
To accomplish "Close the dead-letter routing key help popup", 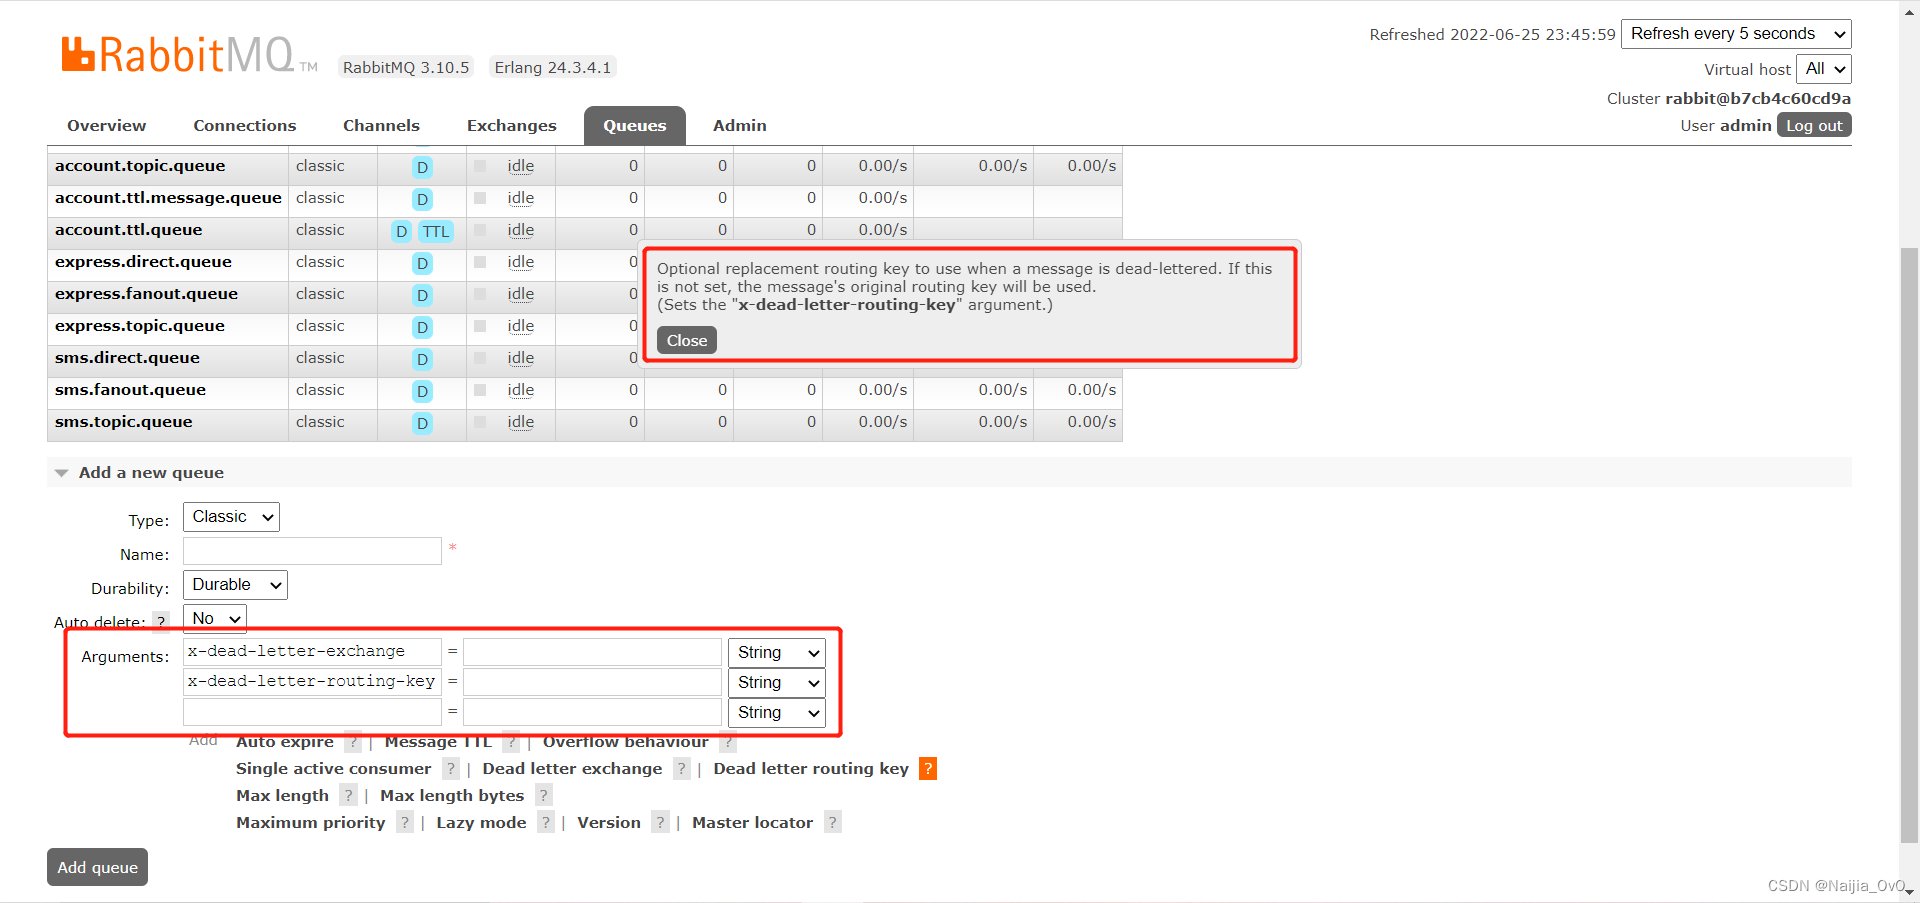I will [687, 341].
